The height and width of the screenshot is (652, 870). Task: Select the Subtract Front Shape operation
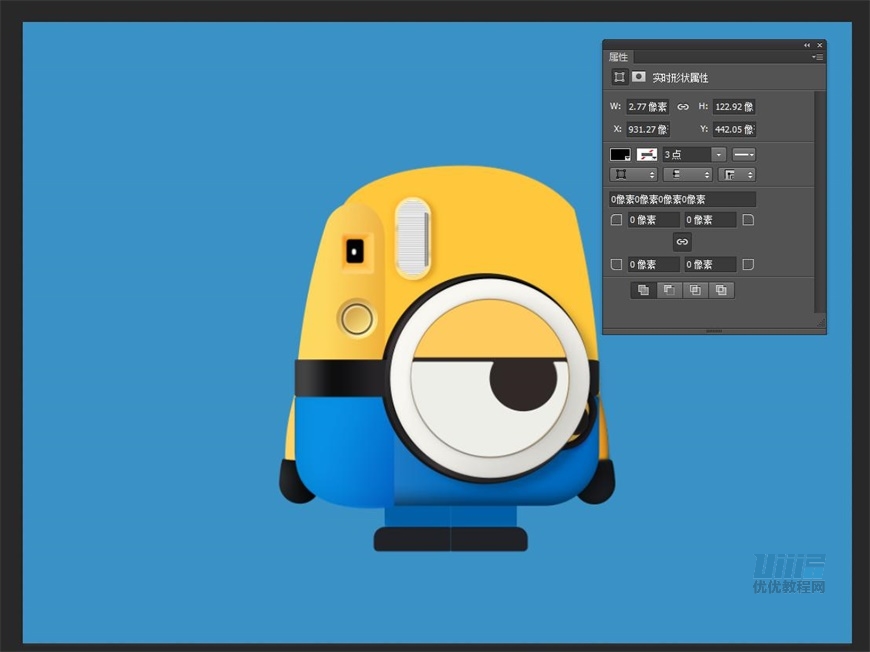(669, 290)
